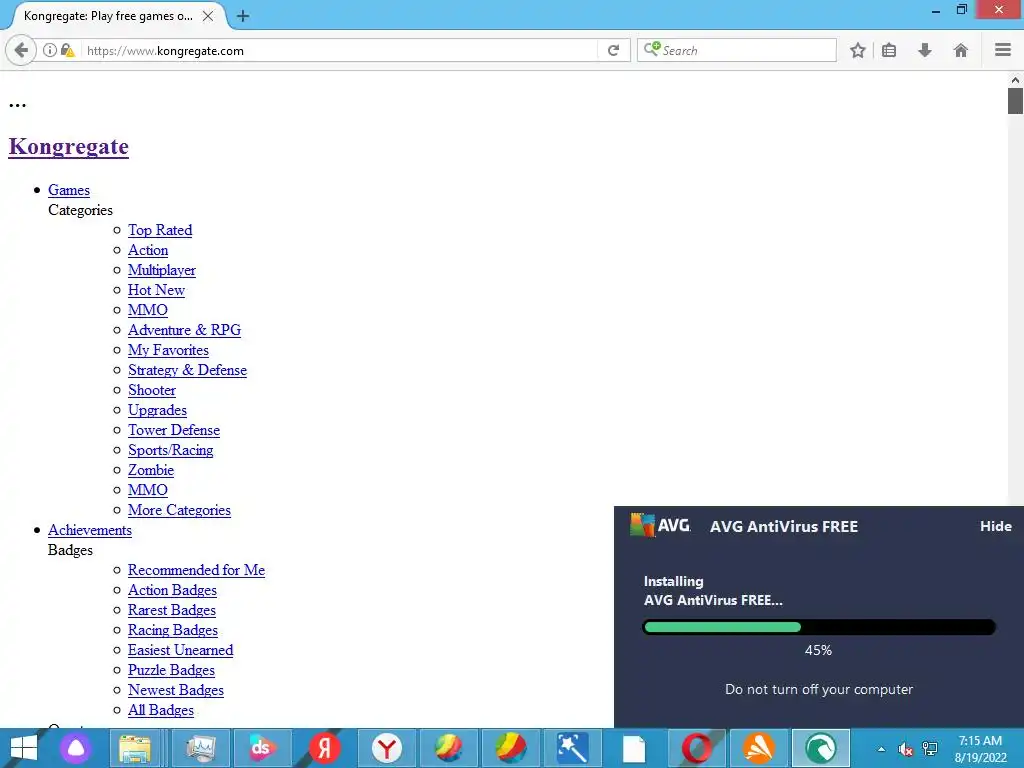Open the Recommended for Me link

[196, 570]
